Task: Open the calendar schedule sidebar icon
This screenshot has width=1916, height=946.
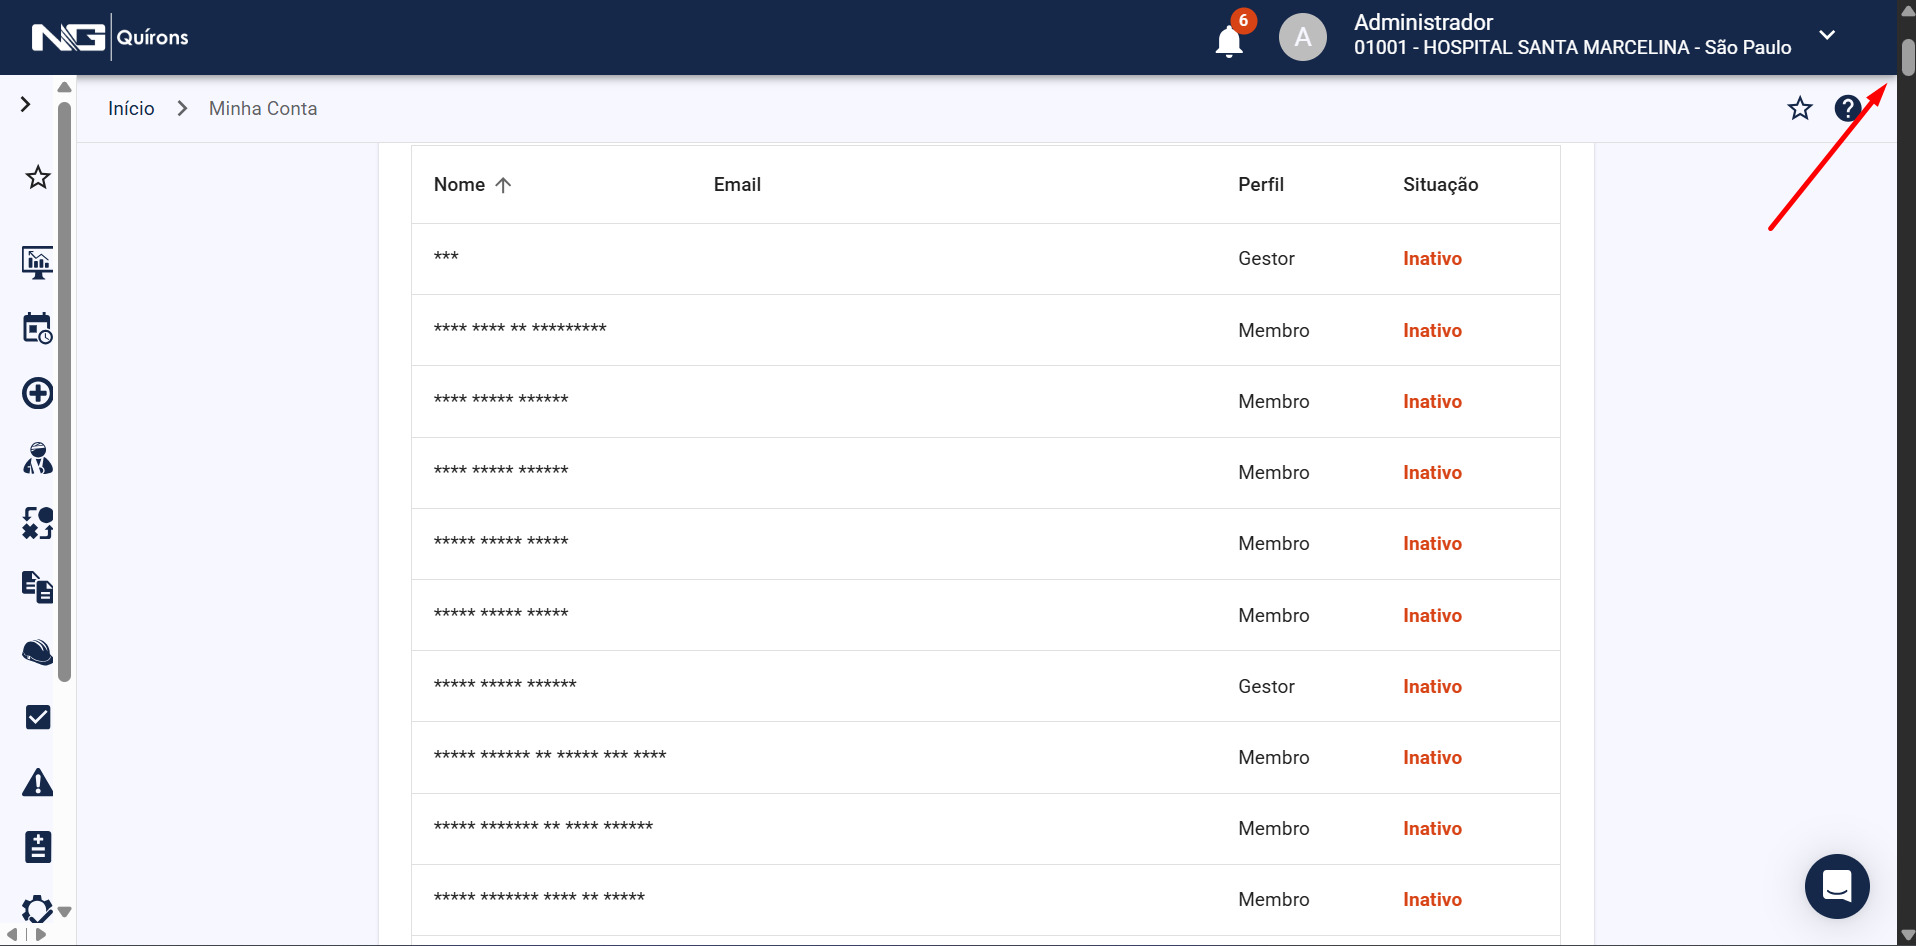Action: click(38, 328)
